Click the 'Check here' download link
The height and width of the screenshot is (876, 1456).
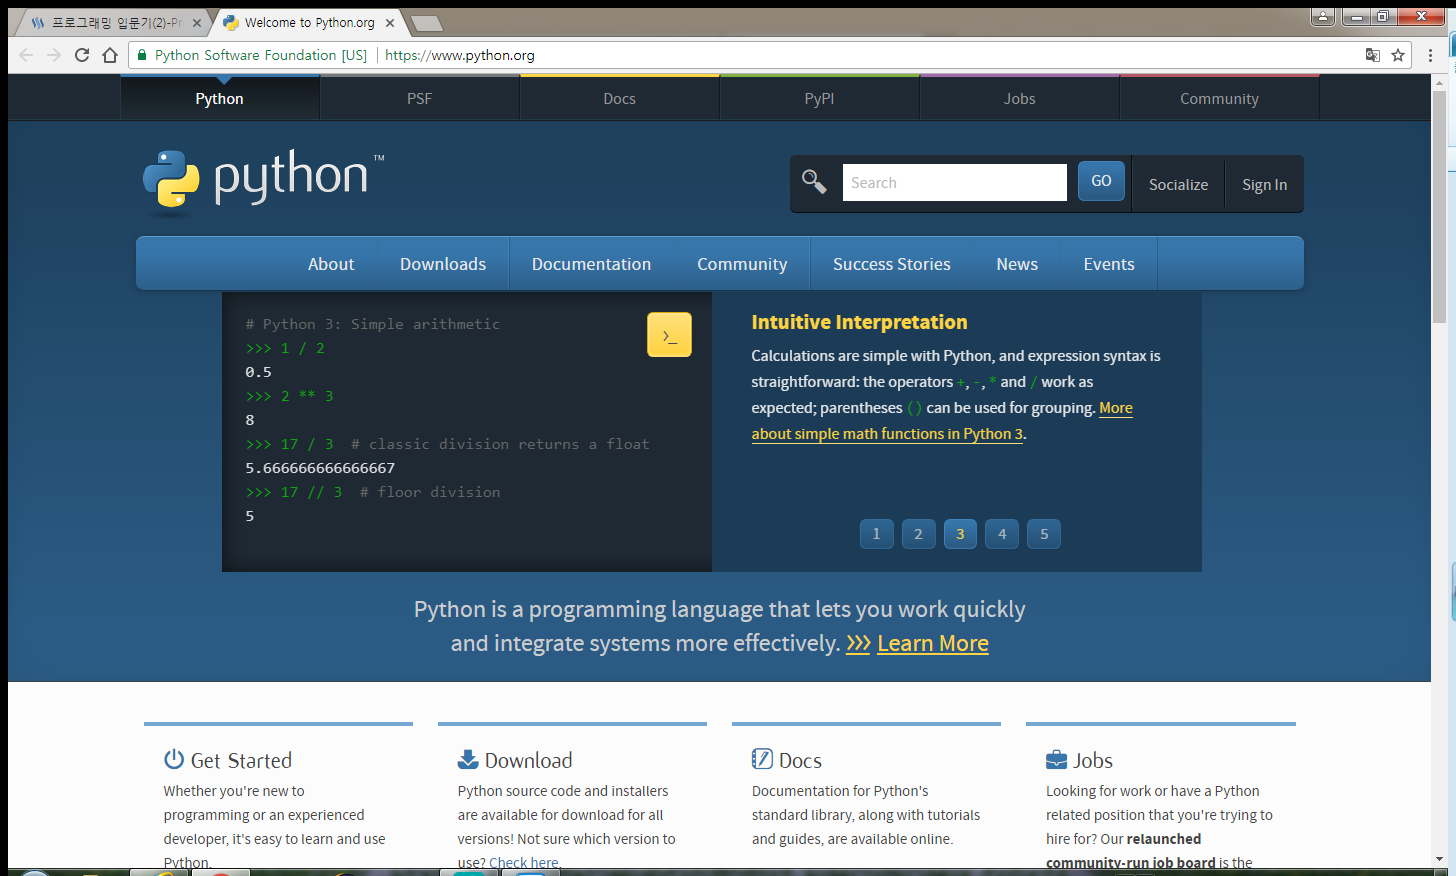[x=524, y=862]
